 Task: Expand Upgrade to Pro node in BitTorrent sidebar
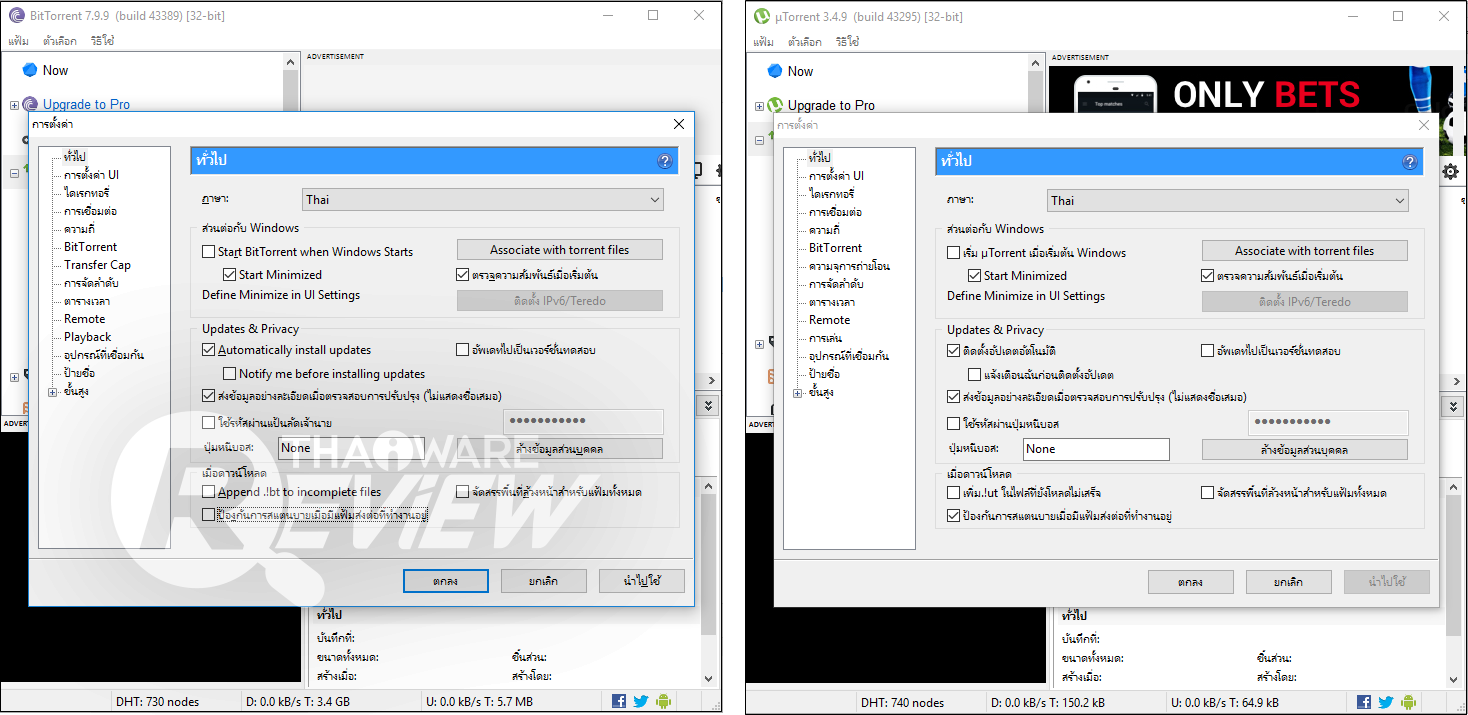[14, 105]
